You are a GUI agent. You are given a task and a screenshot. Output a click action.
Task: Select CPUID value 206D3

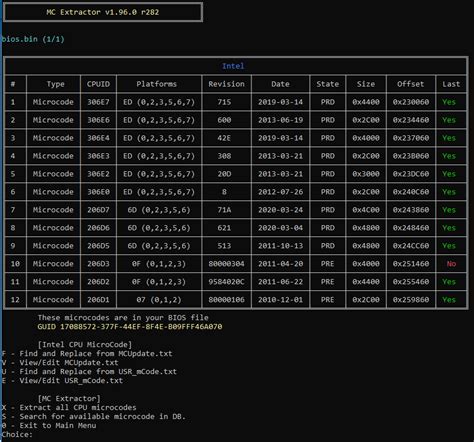98,264
